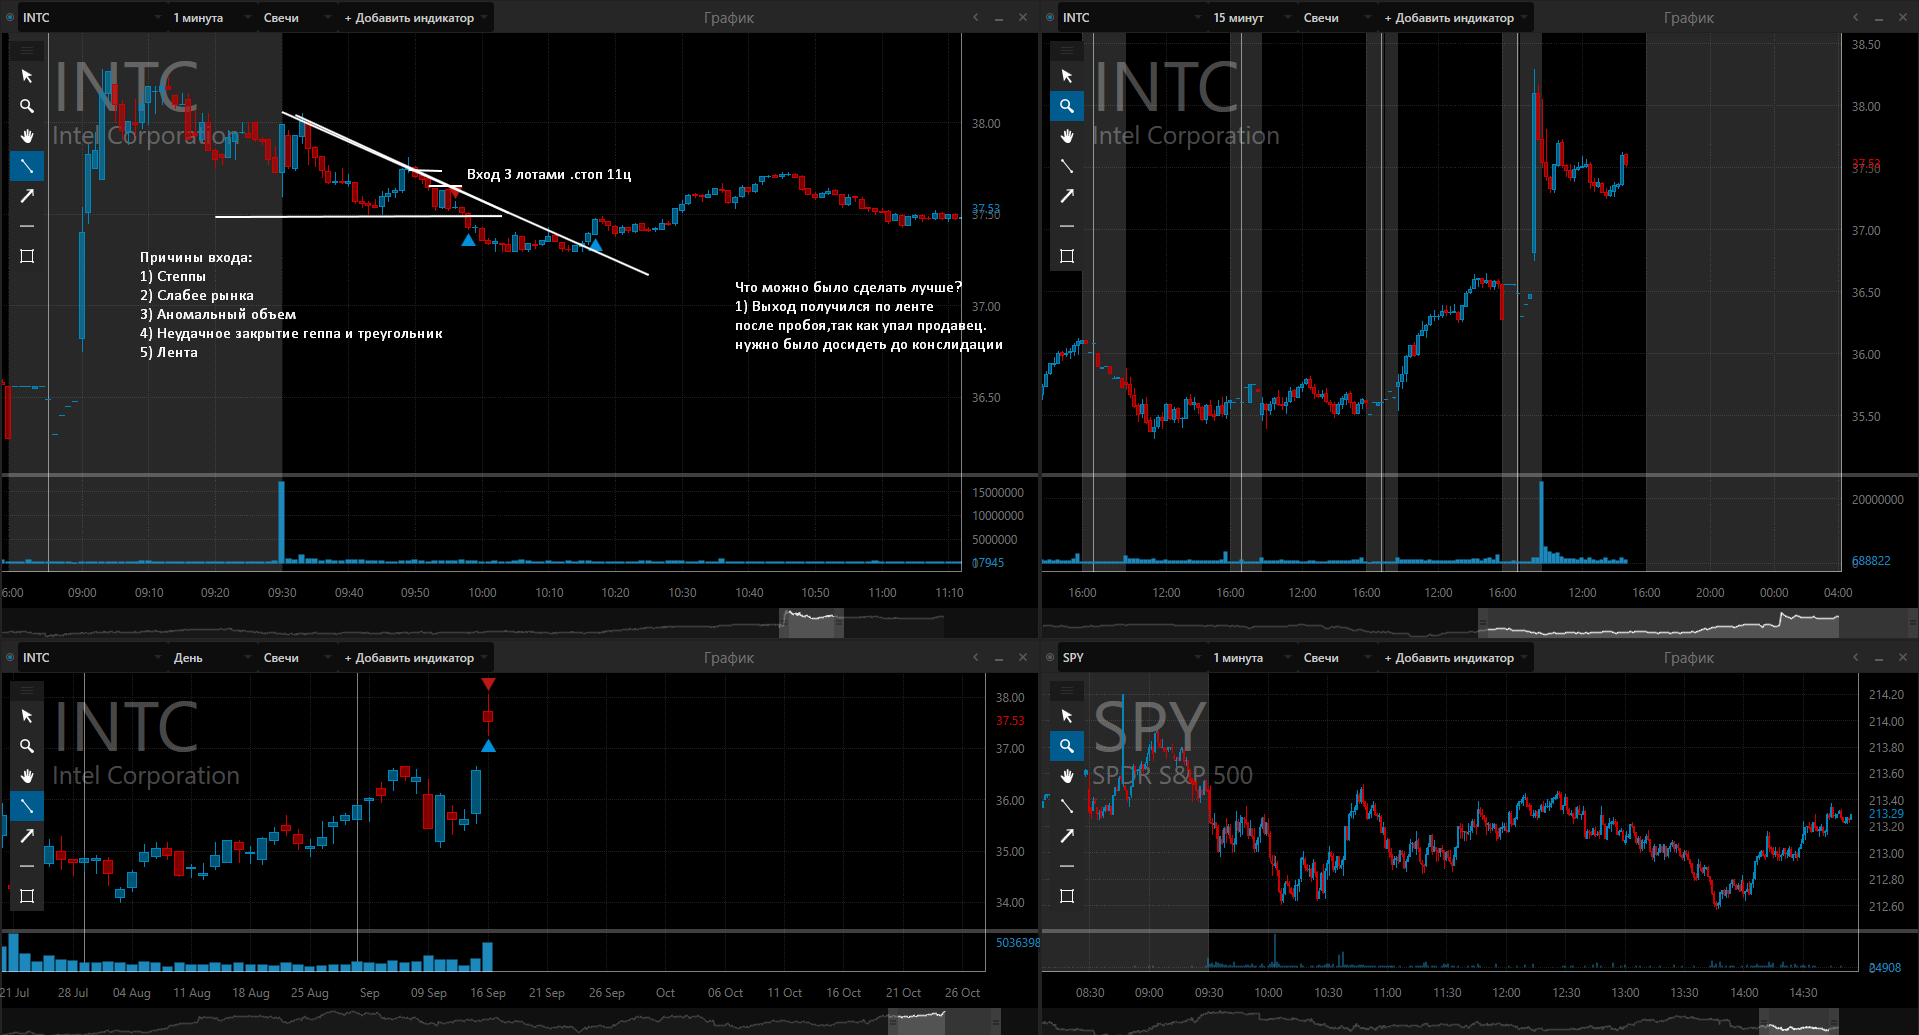
Task: Click 'Добавить индикатор' in INTC 1-minute chart
Action: [x=415, y=18]
